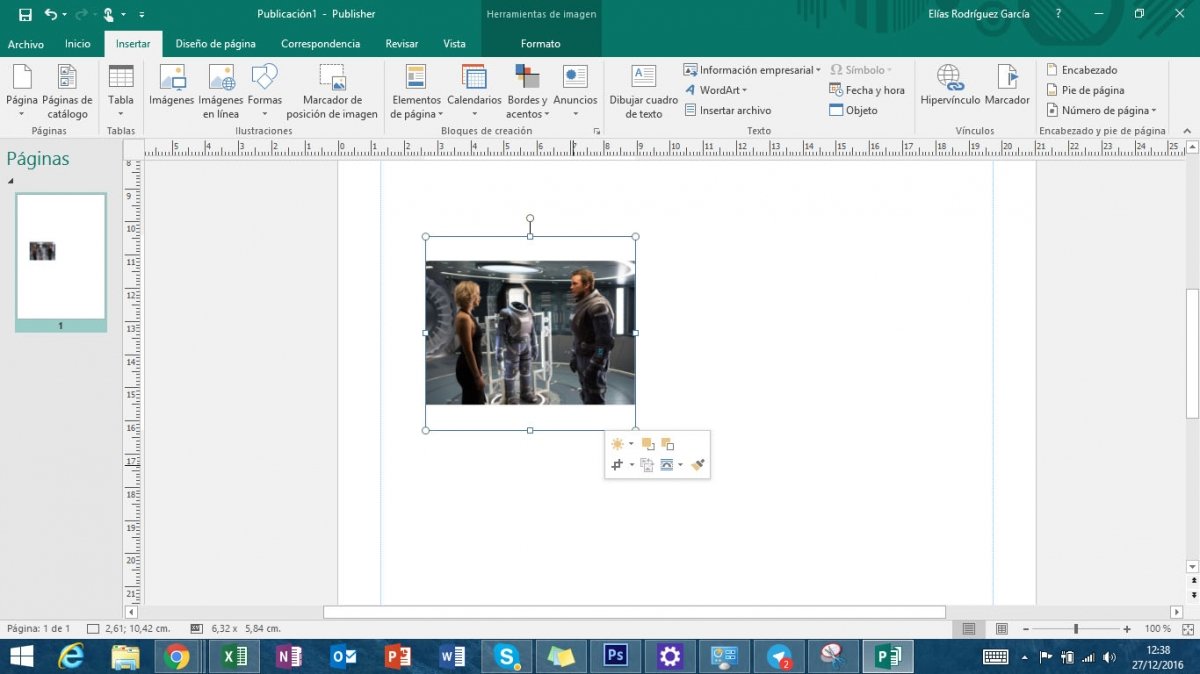Switch to two-page spread view in status bar

[1001, 629]
